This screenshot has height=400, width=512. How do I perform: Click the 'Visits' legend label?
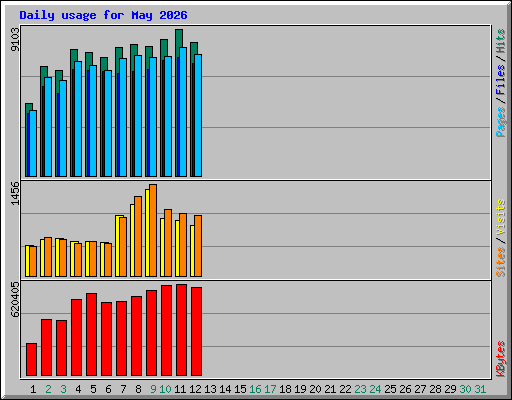point(501,217)
